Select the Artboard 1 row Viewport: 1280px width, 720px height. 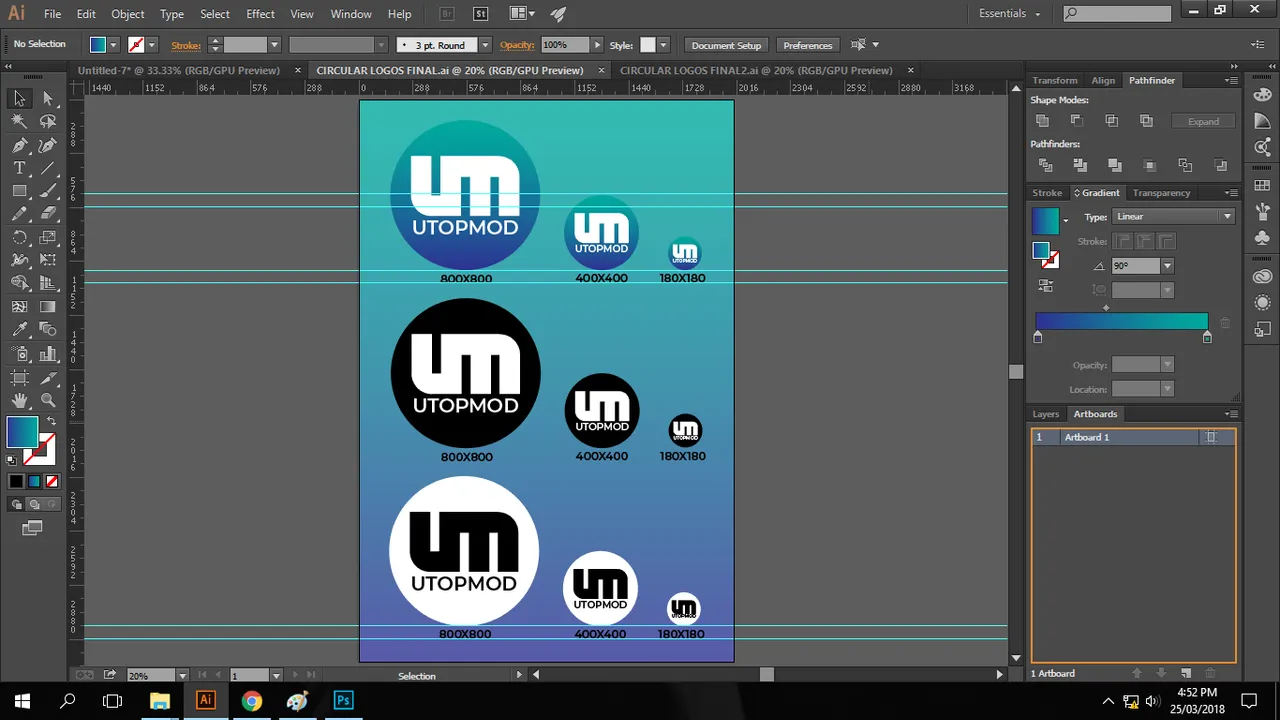click(1133, 437)
